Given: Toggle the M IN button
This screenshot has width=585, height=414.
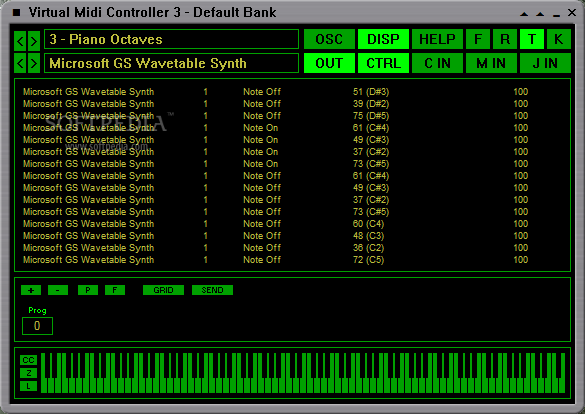Looking at the screenshot, I should 491,63.
